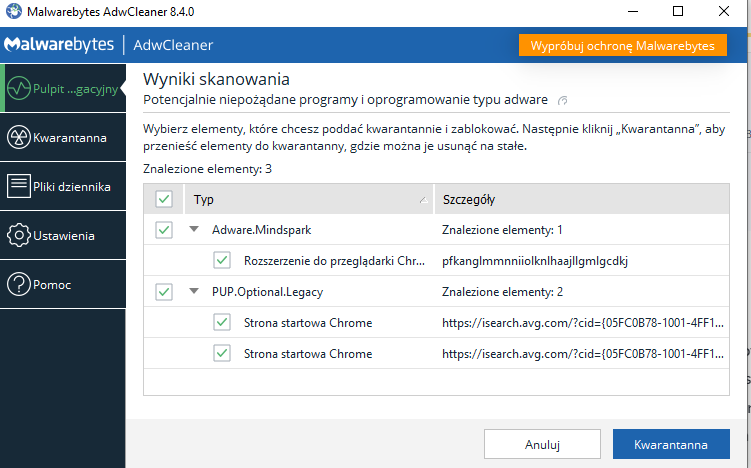The width and height of the screenshot is (751, 468).
Task: Toggle the select-all checkbox in table header
Action: coord(164,199)
